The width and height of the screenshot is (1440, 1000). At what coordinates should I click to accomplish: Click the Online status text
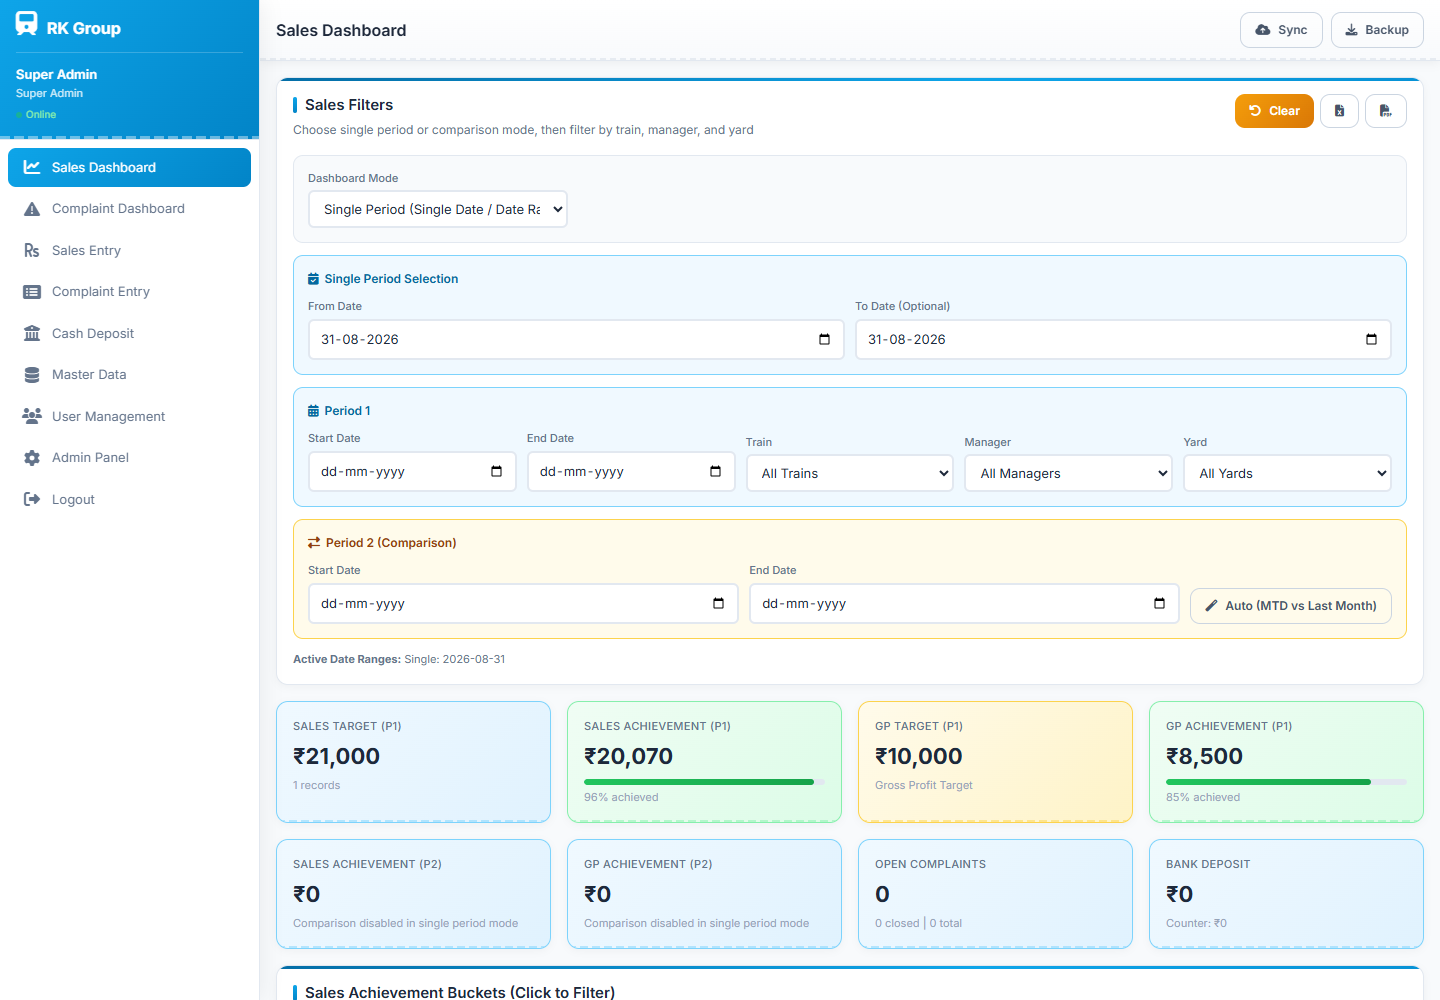pyautogui.click(x=41, y=115)
